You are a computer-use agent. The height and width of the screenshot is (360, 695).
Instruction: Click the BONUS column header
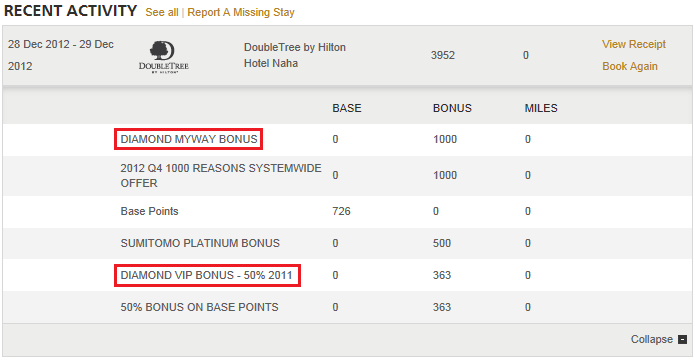[452, 109]
